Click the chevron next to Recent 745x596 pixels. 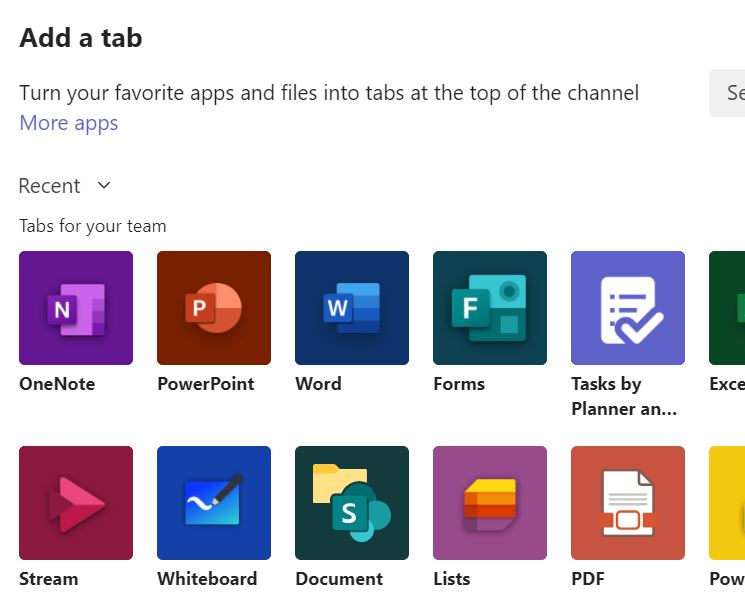point(104,186)
